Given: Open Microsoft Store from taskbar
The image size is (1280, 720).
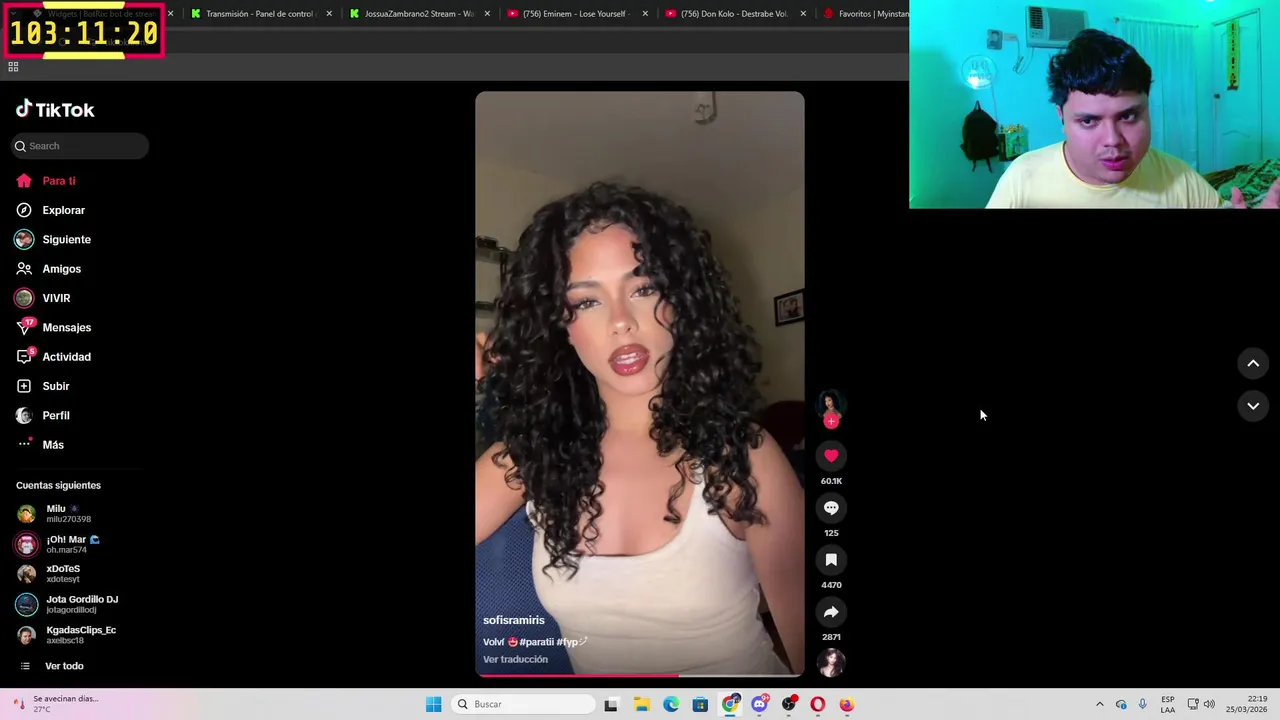Looking at the screenshot, I should tap(700, 704).
